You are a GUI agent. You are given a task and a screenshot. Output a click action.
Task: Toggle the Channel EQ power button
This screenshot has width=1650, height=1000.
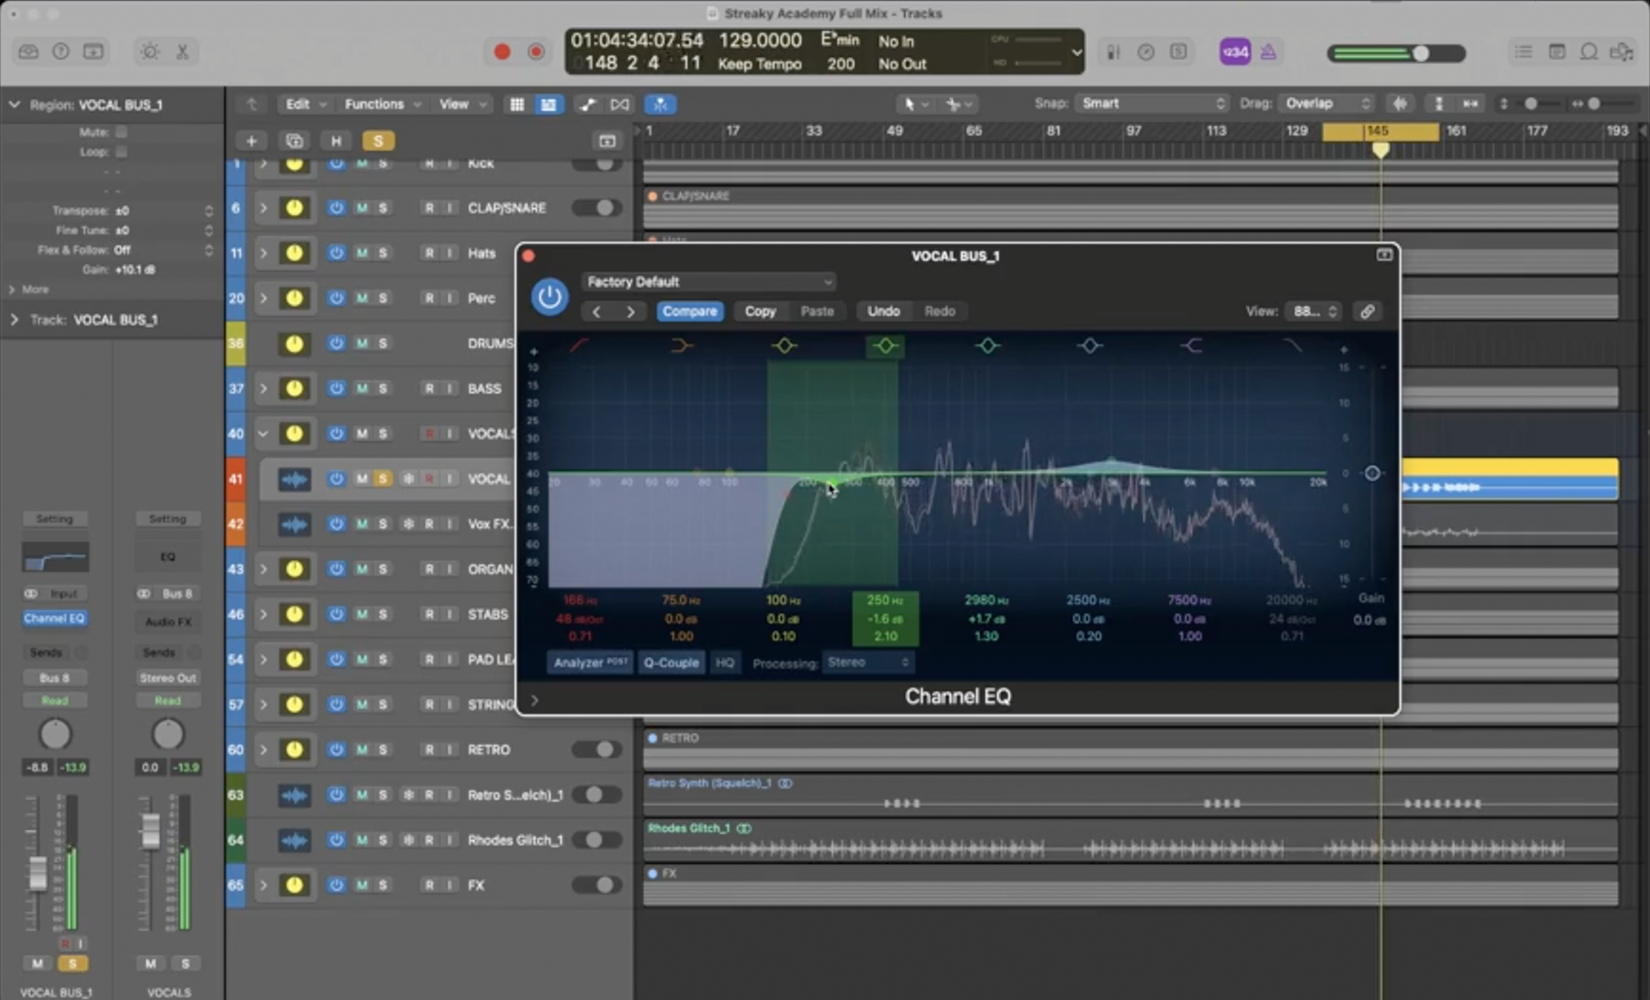[x=549, y=297]
